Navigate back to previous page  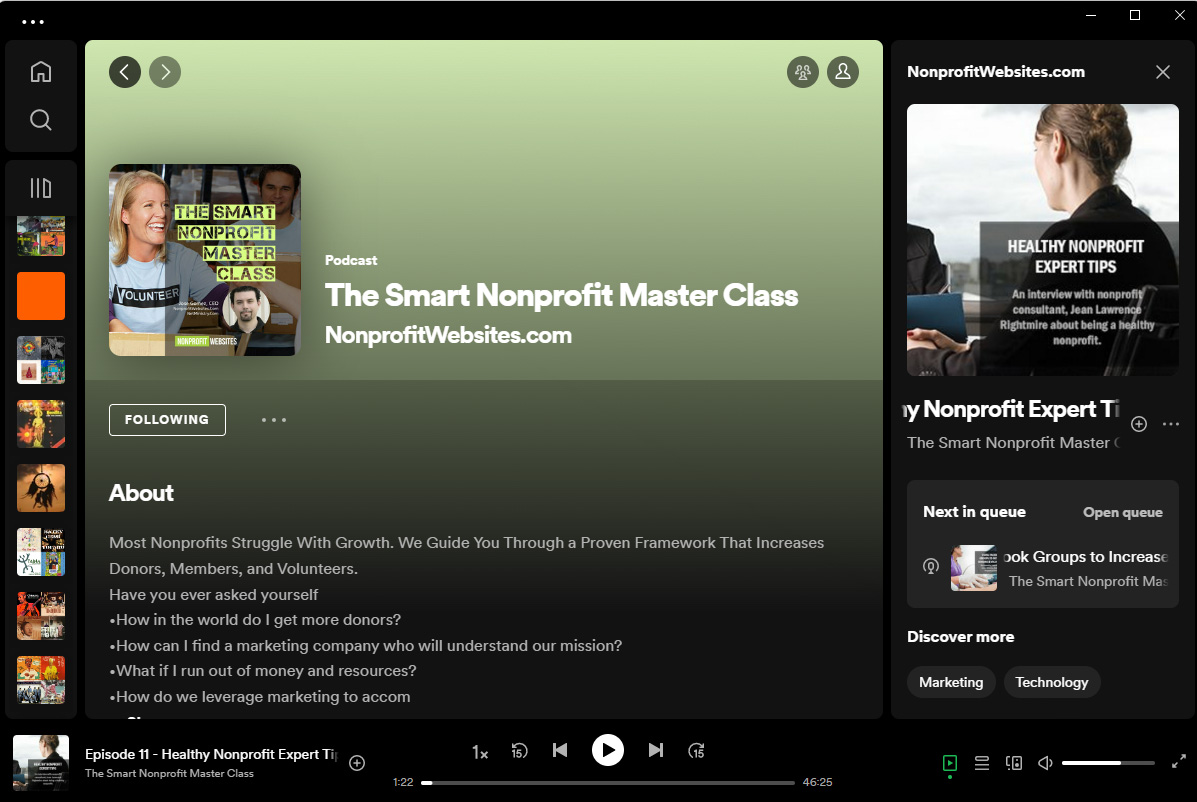tap(125, 72)
